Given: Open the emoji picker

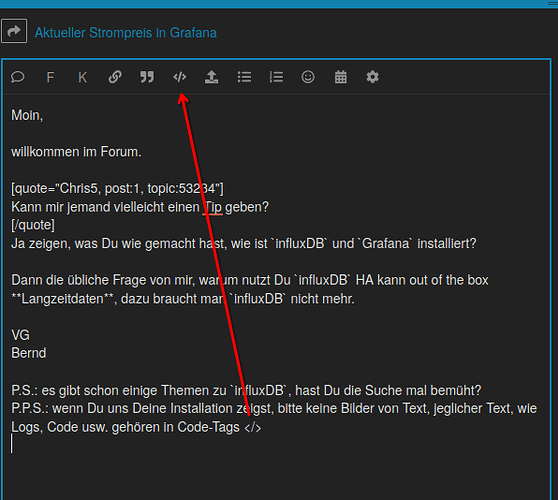Looking at the screenshot, I should coord(308,77).
